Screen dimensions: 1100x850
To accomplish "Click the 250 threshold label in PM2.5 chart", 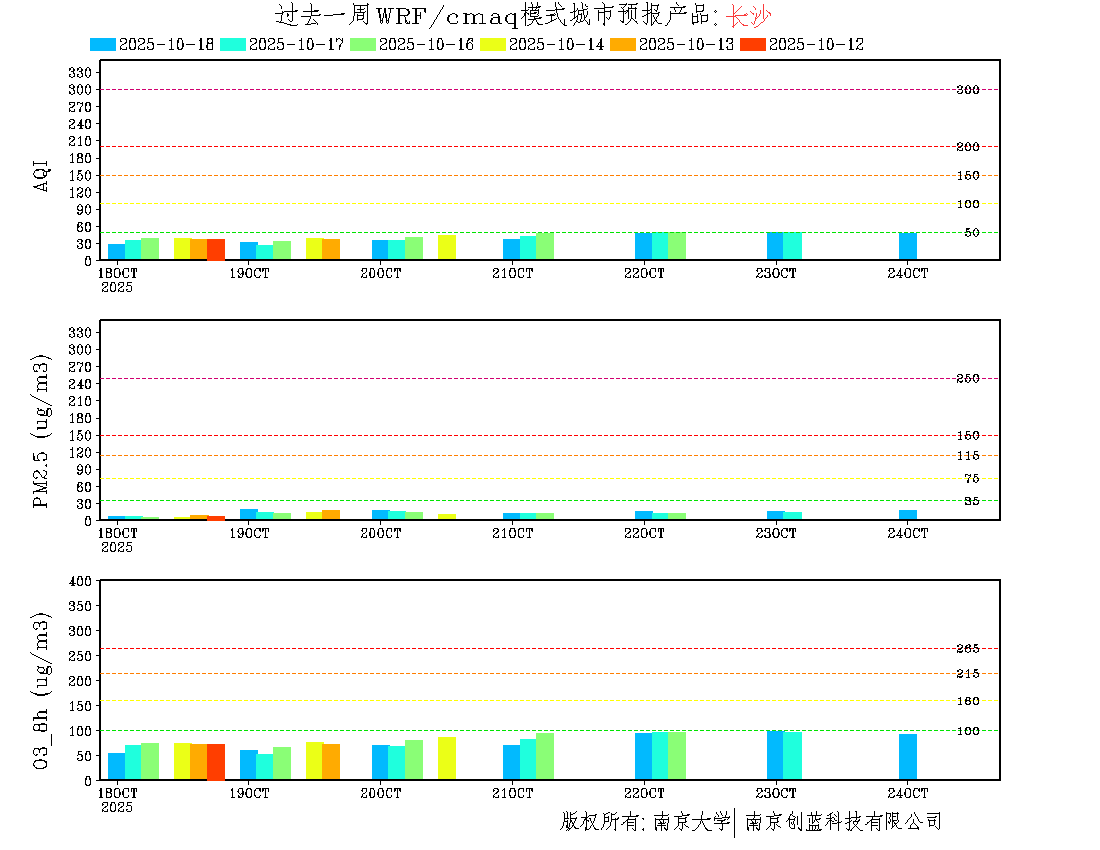I will tap(967, 379).
